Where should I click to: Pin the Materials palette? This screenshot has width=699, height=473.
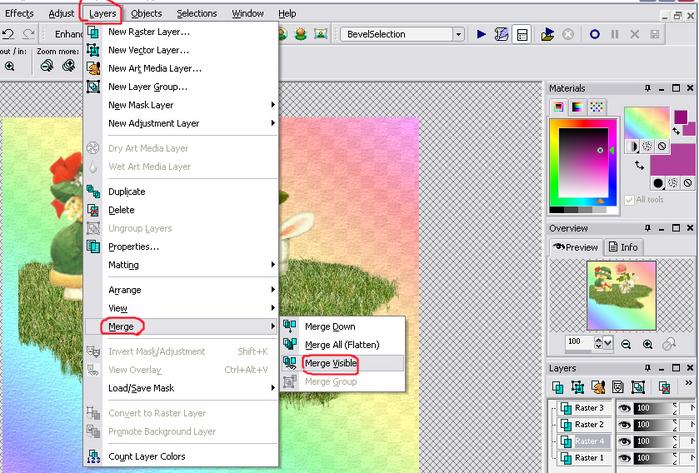[x=648, y=88]
